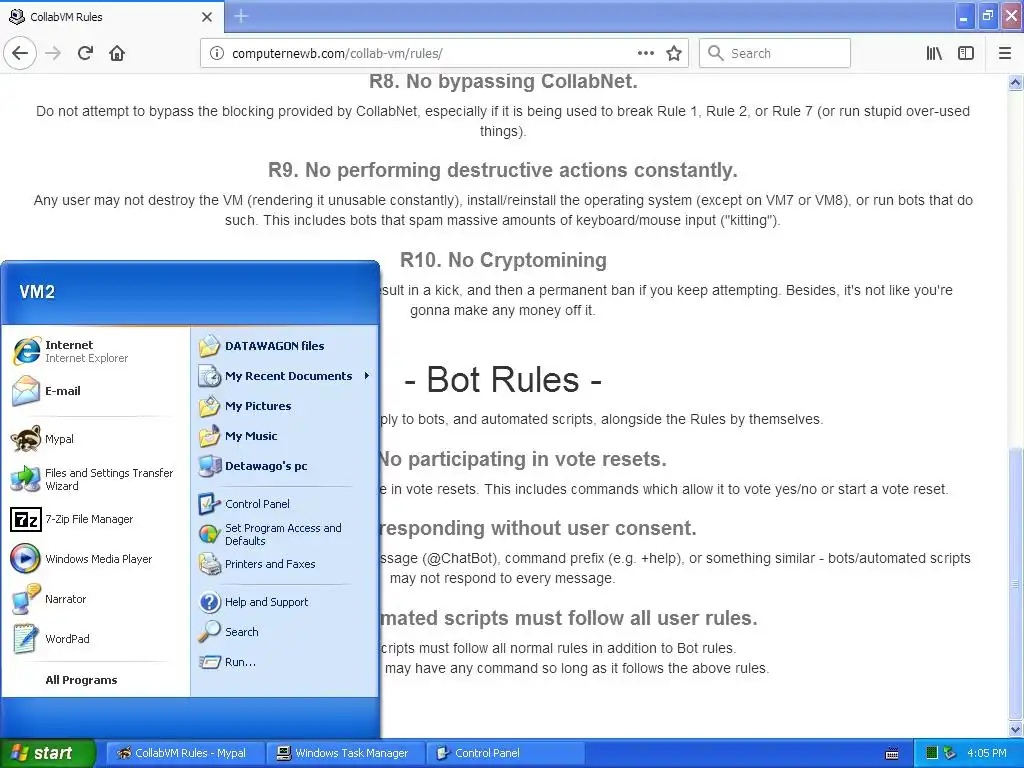Viewport: 1024px width, 768px height.
Task: Open Printers and Faxes
Action: point(285,564)
